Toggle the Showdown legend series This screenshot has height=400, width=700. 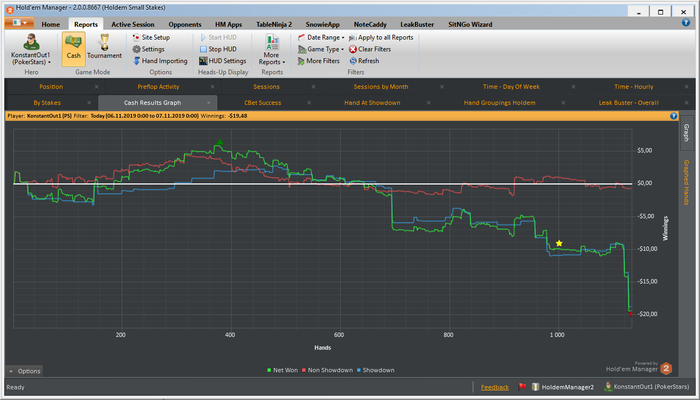(x=375, y=370)
